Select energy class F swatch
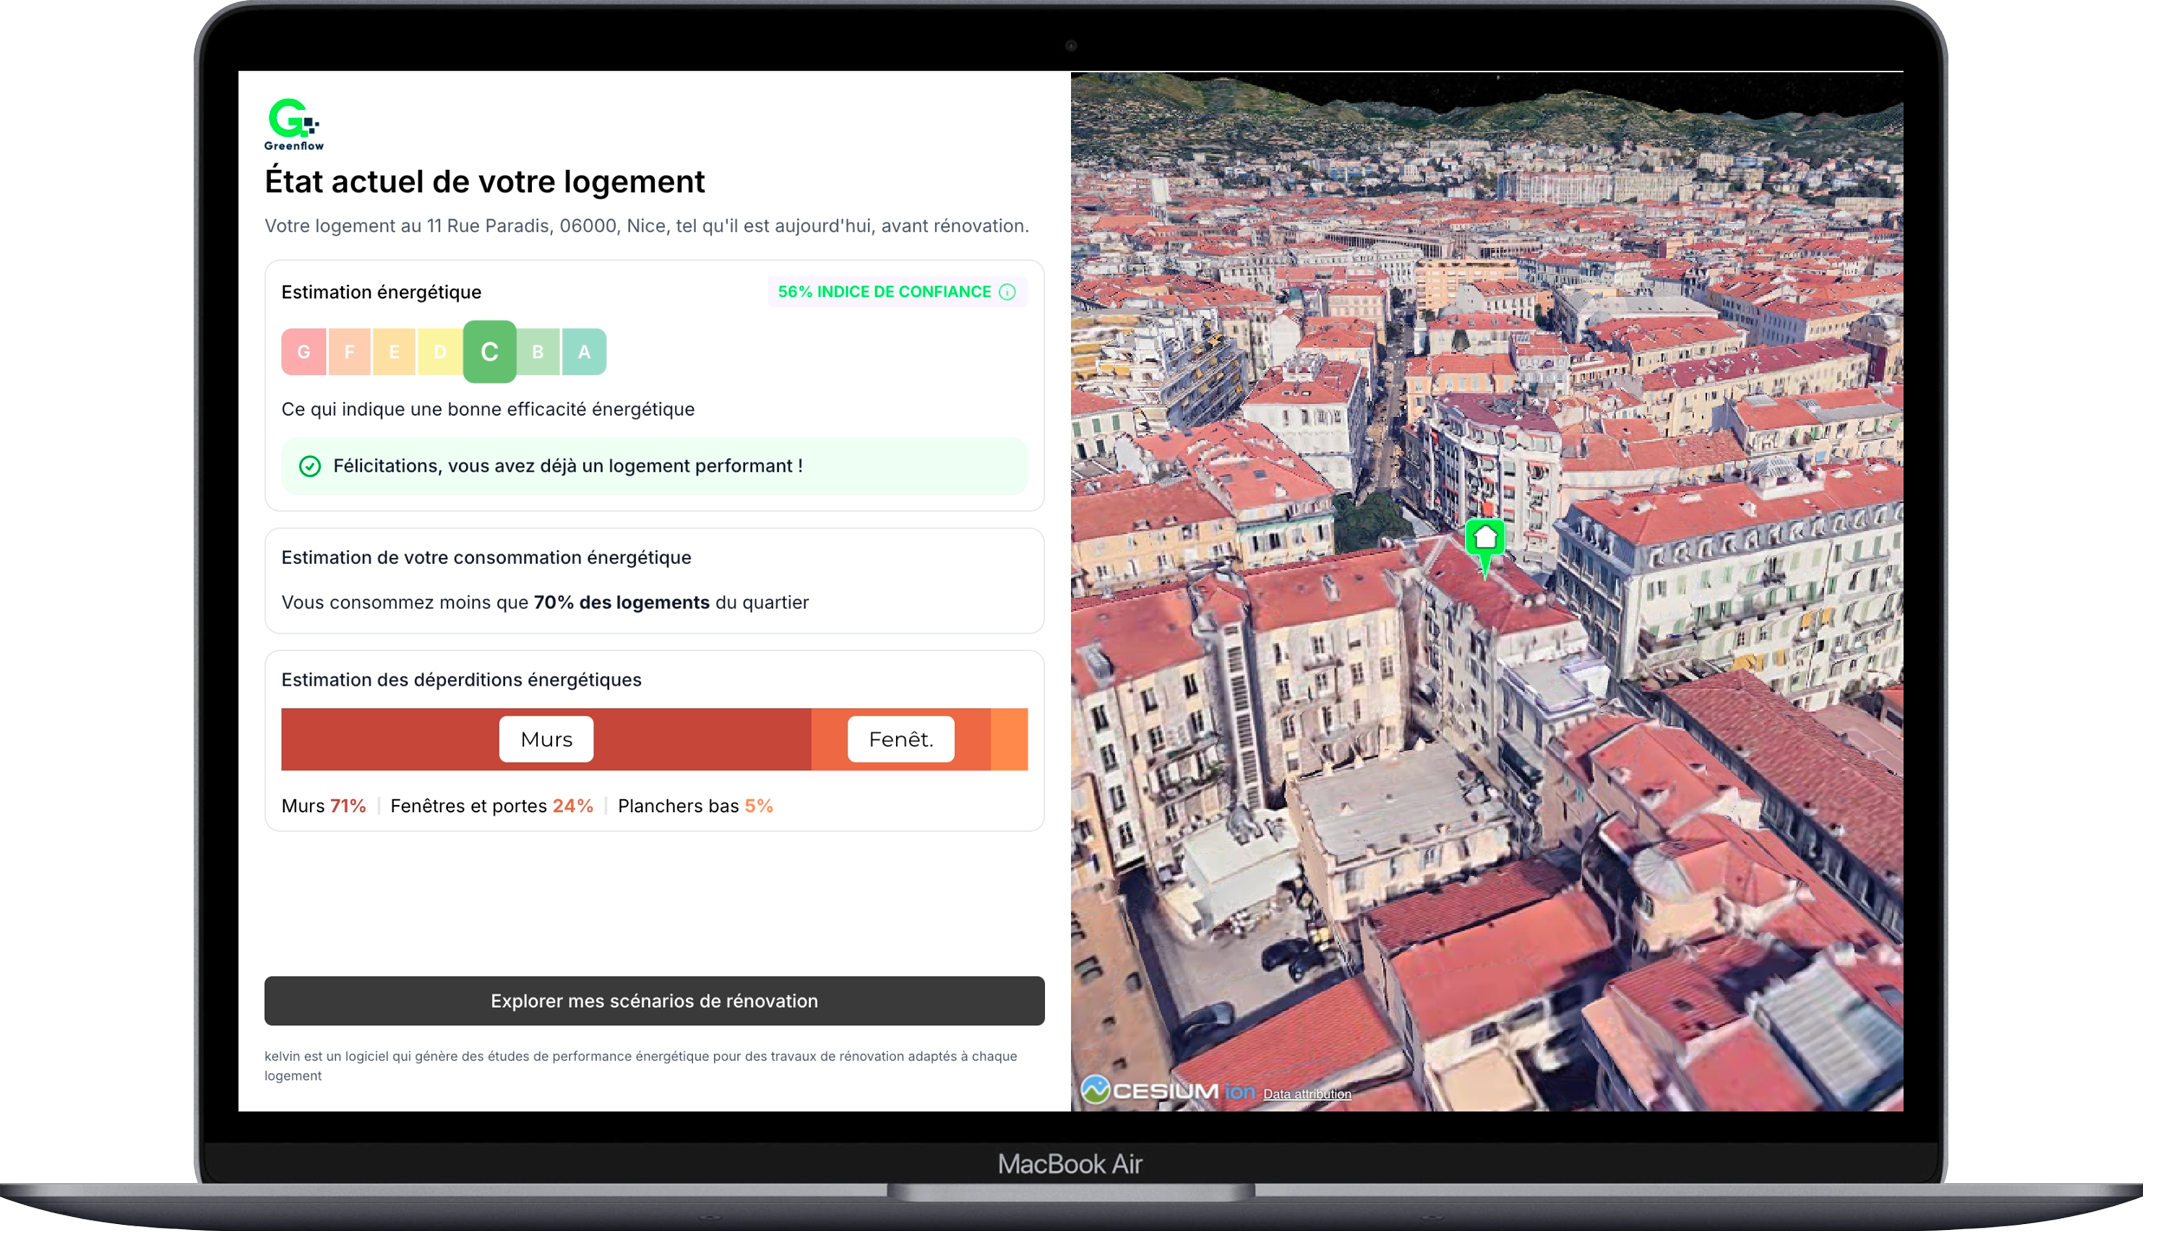Screen dimensions: 2175x1250 tap(349, 352)
